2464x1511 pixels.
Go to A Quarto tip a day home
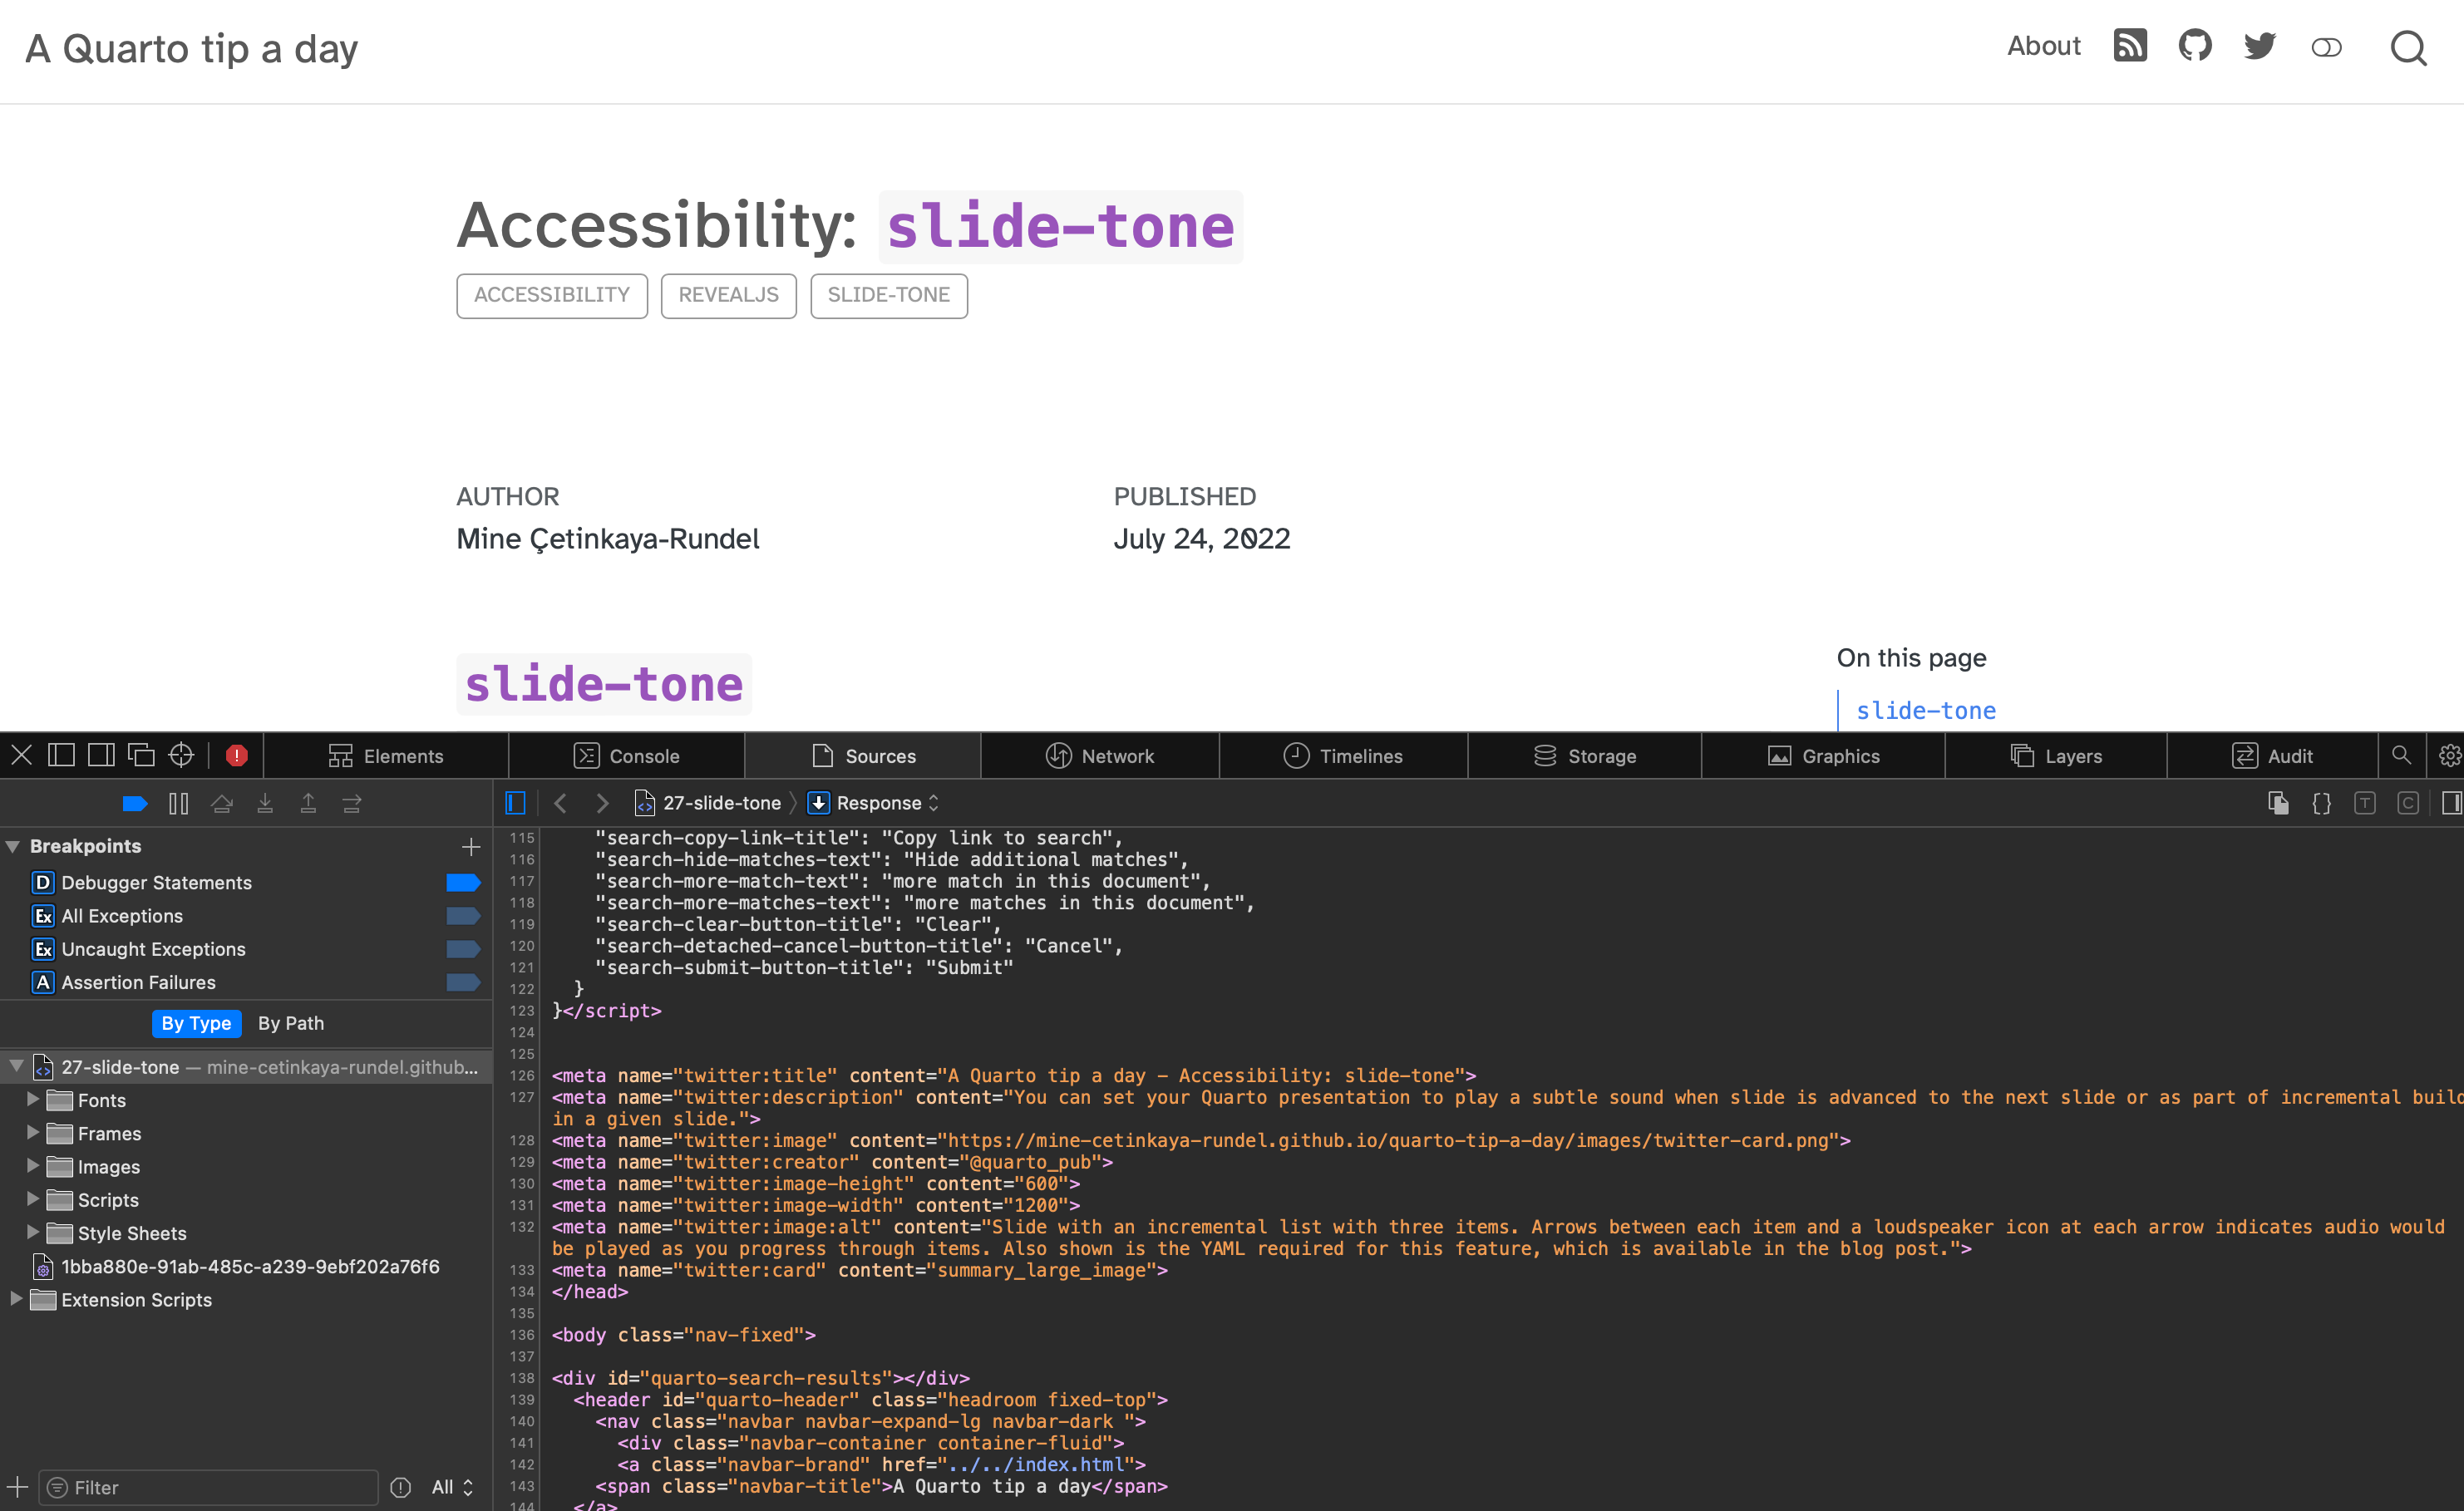[x=191, y=48]
